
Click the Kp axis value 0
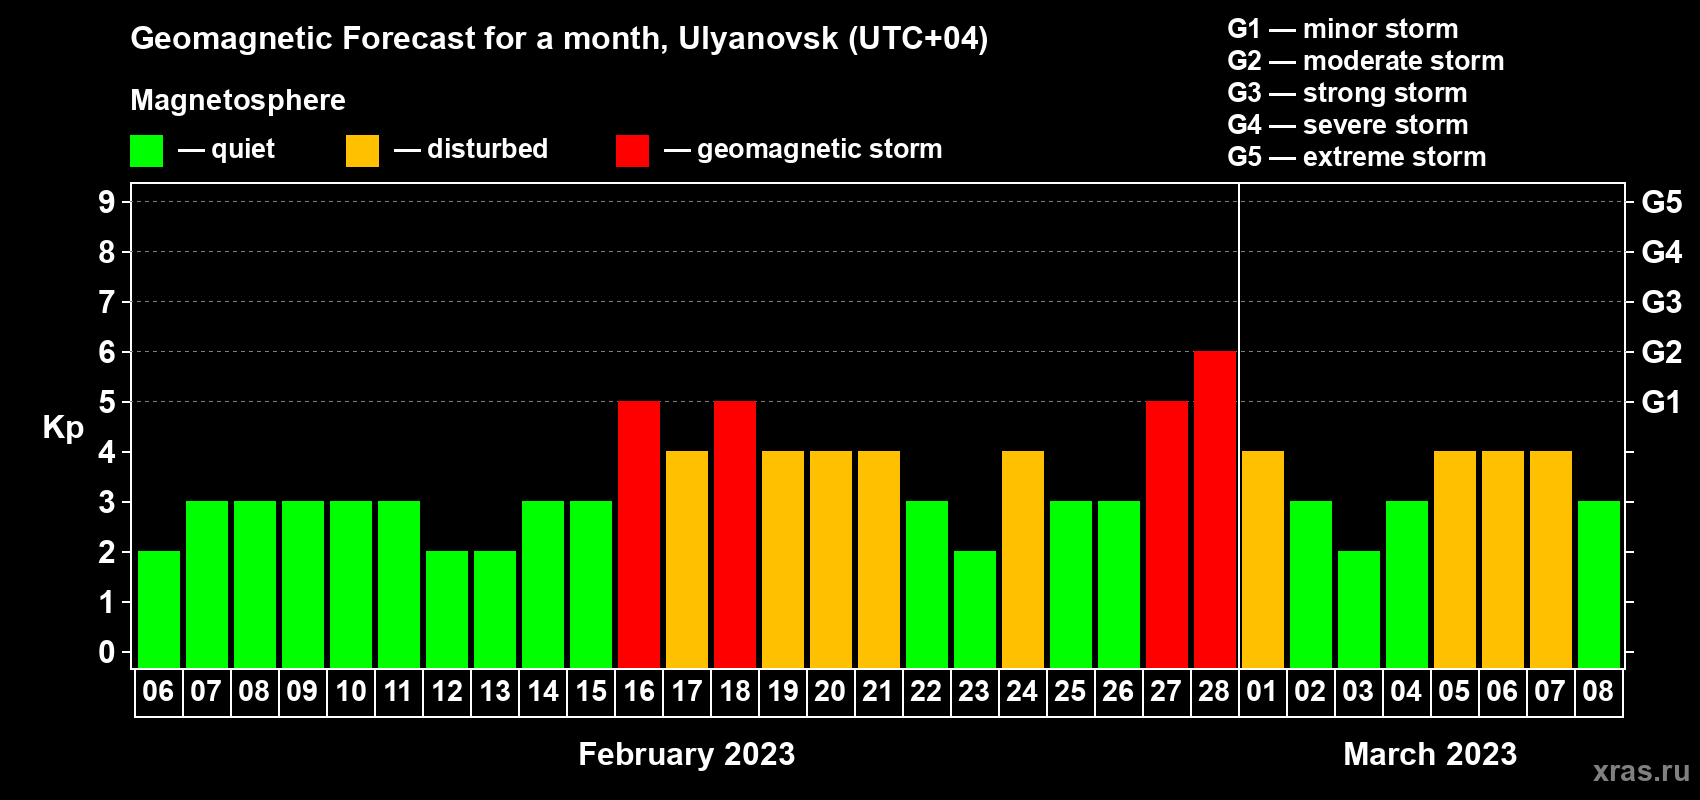coord(107,652)
